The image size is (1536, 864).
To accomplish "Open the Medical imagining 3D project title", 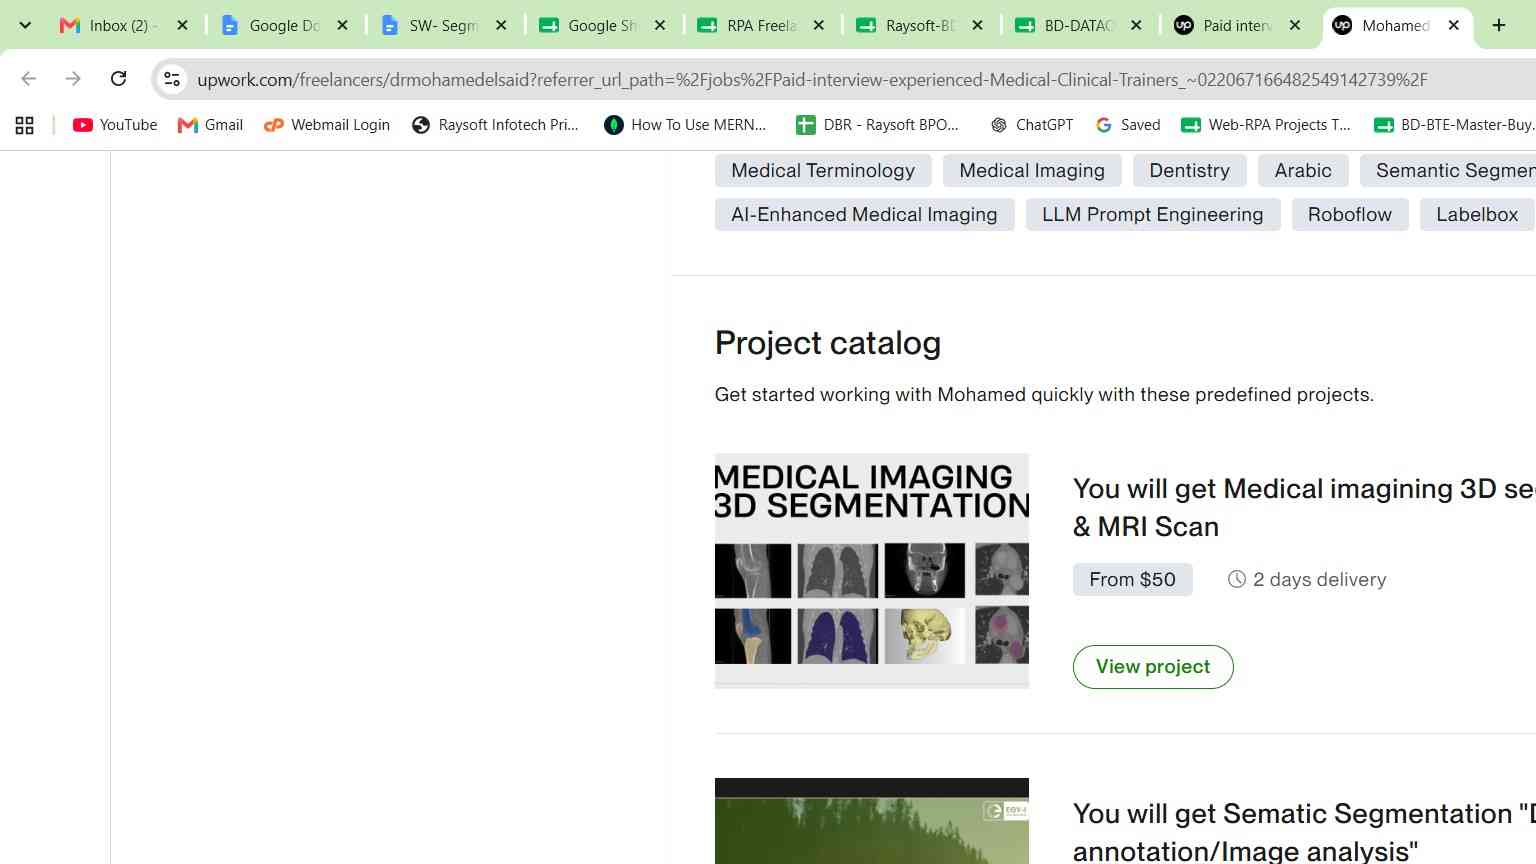I will click(1304, 507).
